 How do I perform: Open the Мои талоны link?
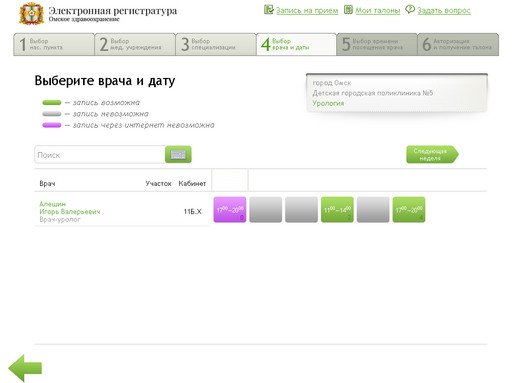(378, 11)
